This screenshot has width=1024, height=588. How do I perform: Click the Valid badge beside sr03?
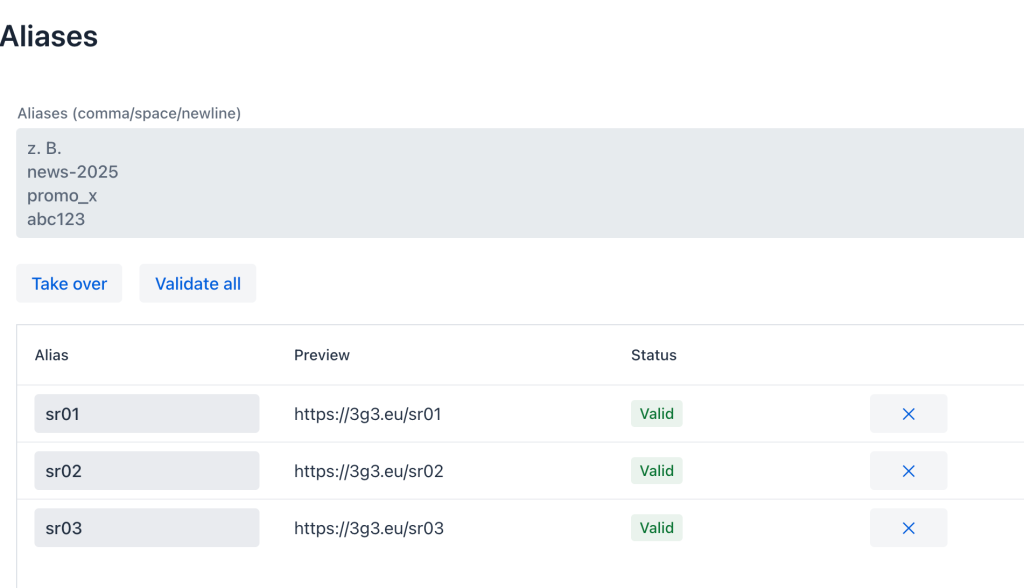(656, 527)
